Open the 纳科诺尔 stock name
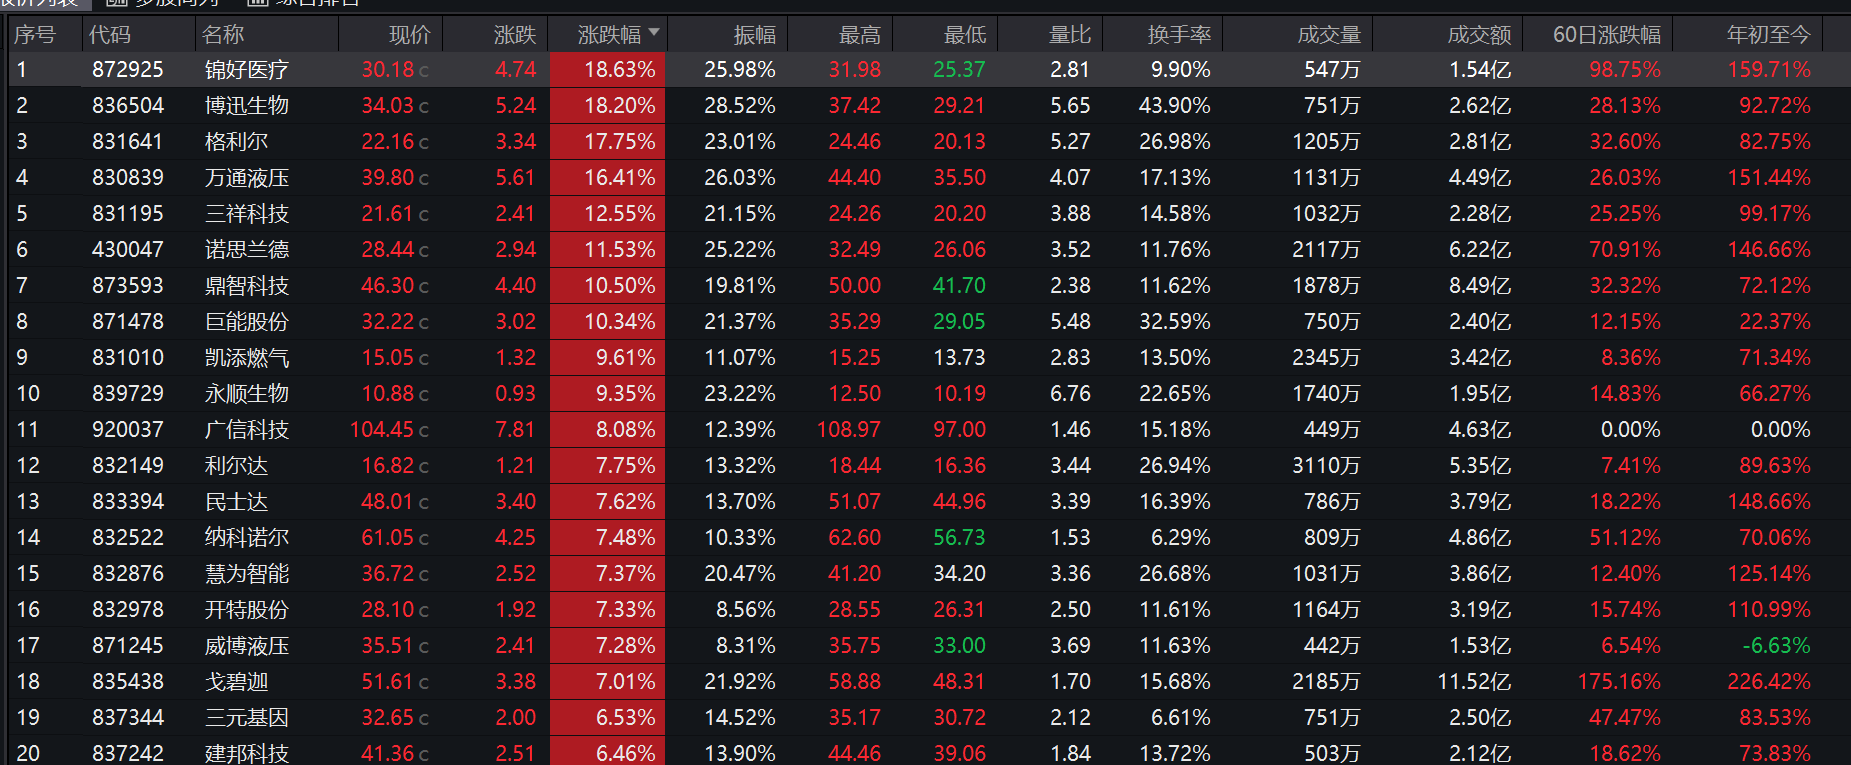This screenshot has width=1851, height=765. [x=247, y=538]
